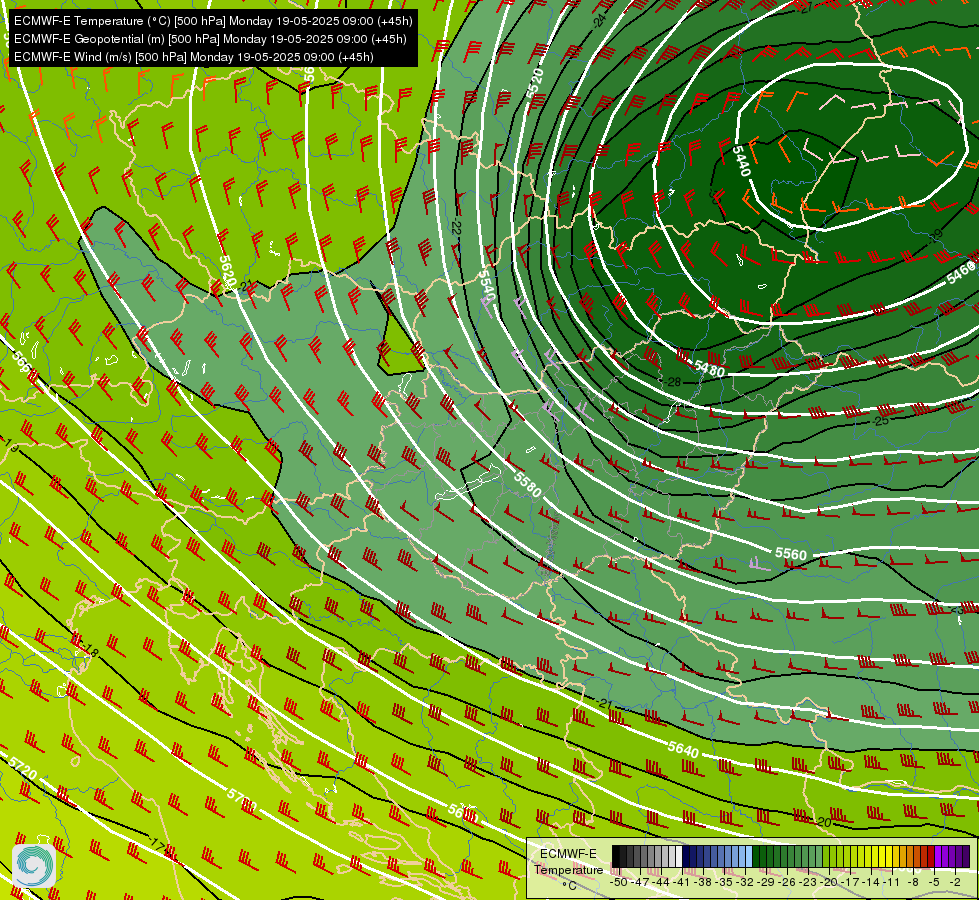Select the ECMWF-E Temperature title line
This screenshot has width=979, height=900.
[213, 21]
